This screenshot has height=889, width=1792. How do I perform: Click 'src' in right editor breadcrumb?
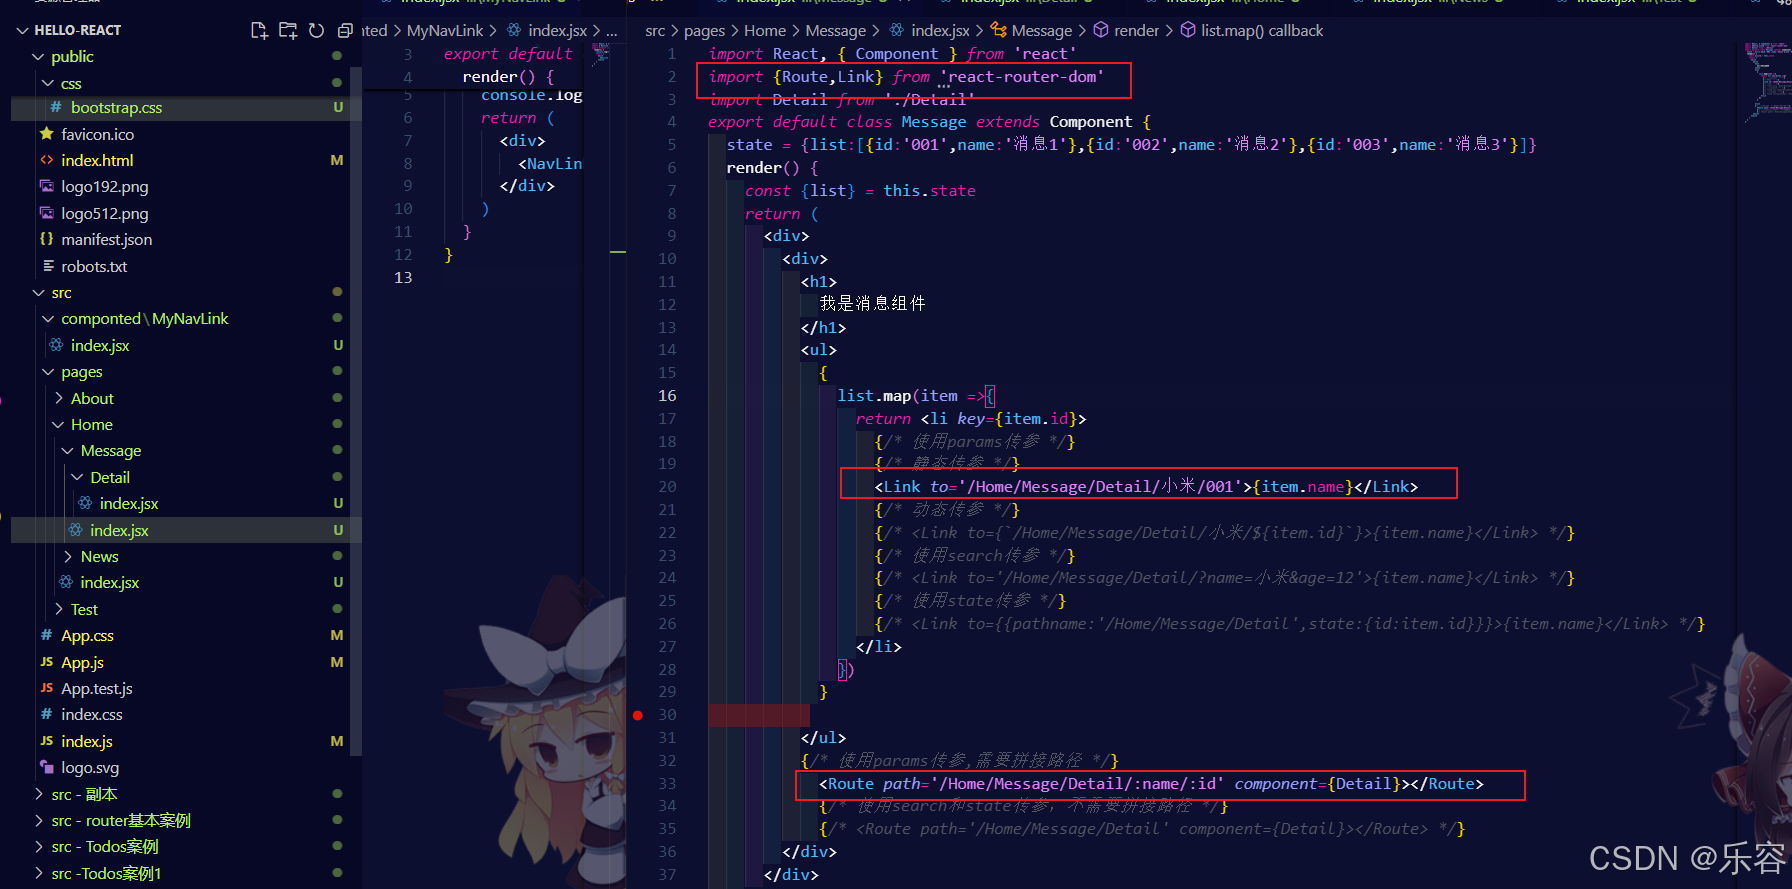tap(655, 31)
